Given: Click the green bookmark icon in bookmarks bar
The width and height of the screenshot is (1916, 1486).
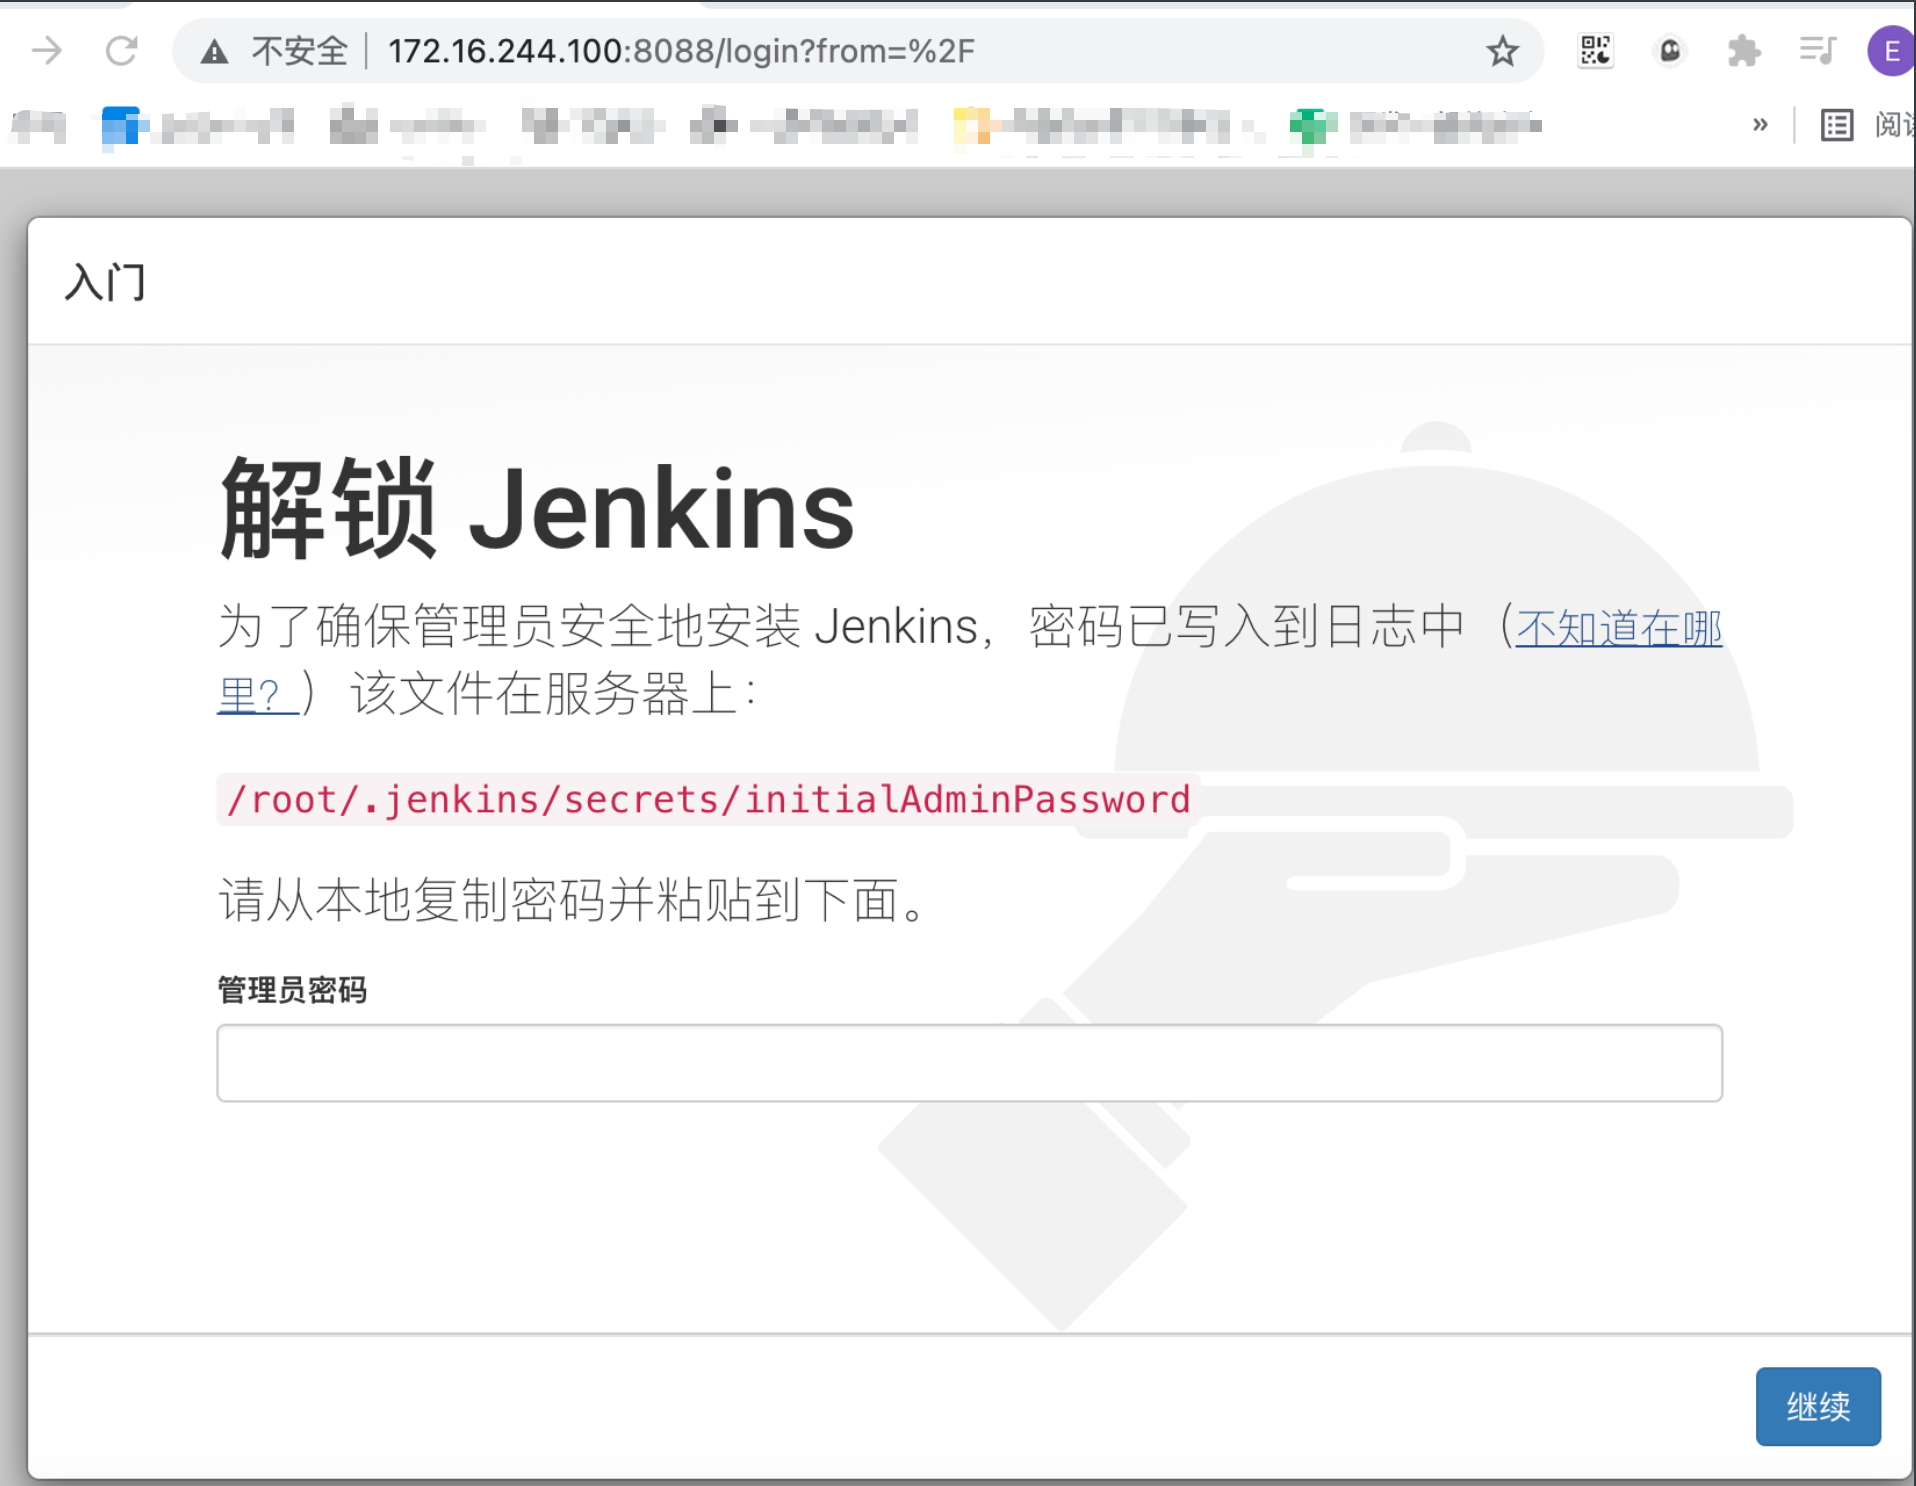Looking at the screenshot, I should pos(1312,126).
